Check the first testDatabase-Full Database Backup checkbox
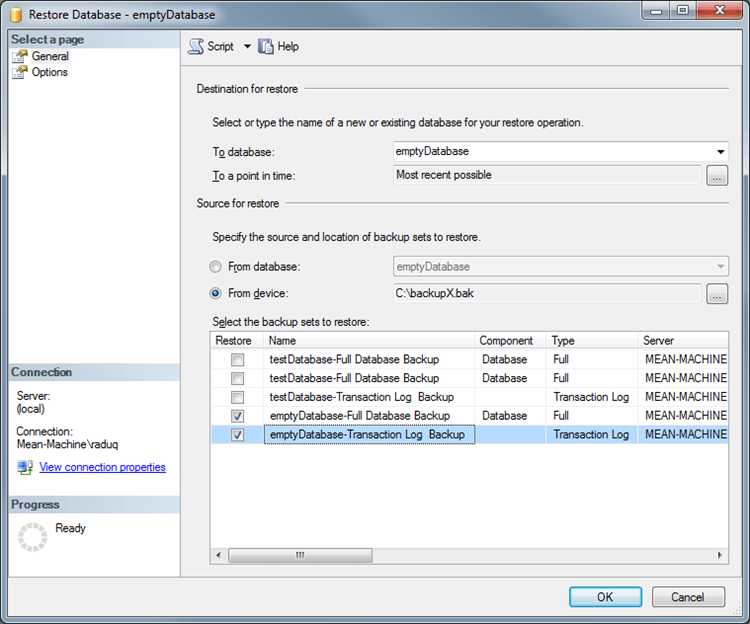750x624 pixels. pyautogui.click(x=237, y=360)
